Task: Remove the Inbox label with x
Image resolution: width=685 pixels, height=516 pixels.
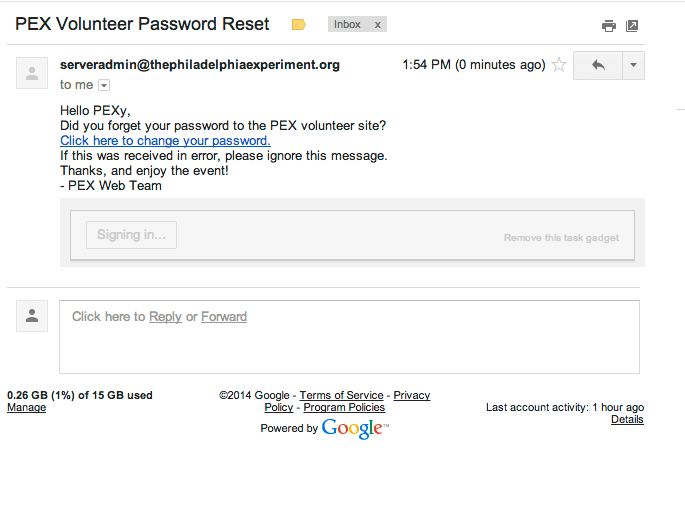Action: pos(377,24)
